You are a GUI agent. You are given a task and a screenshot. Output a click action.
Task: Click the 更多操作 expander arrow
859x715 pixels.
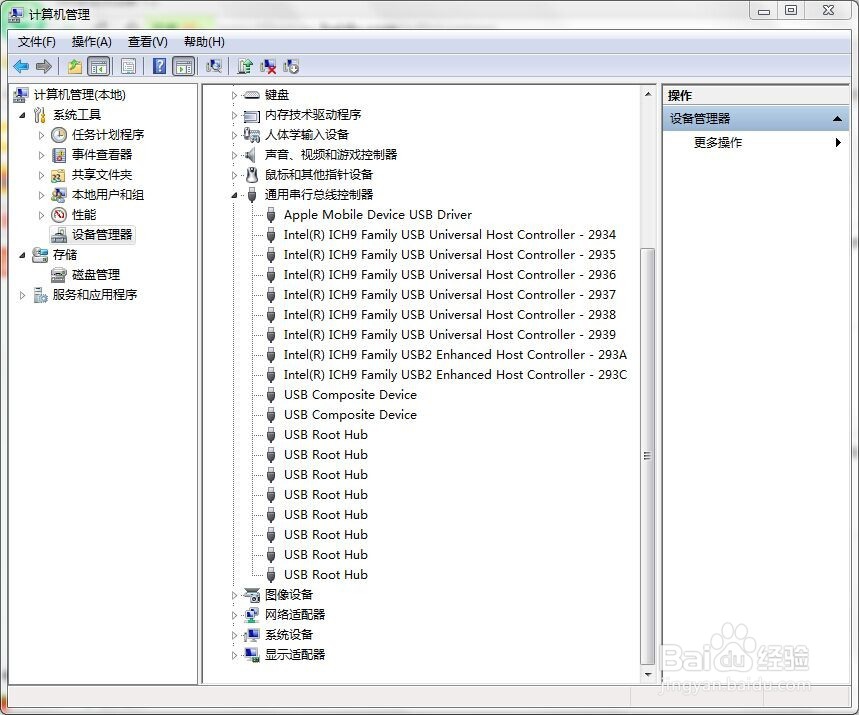838,142
